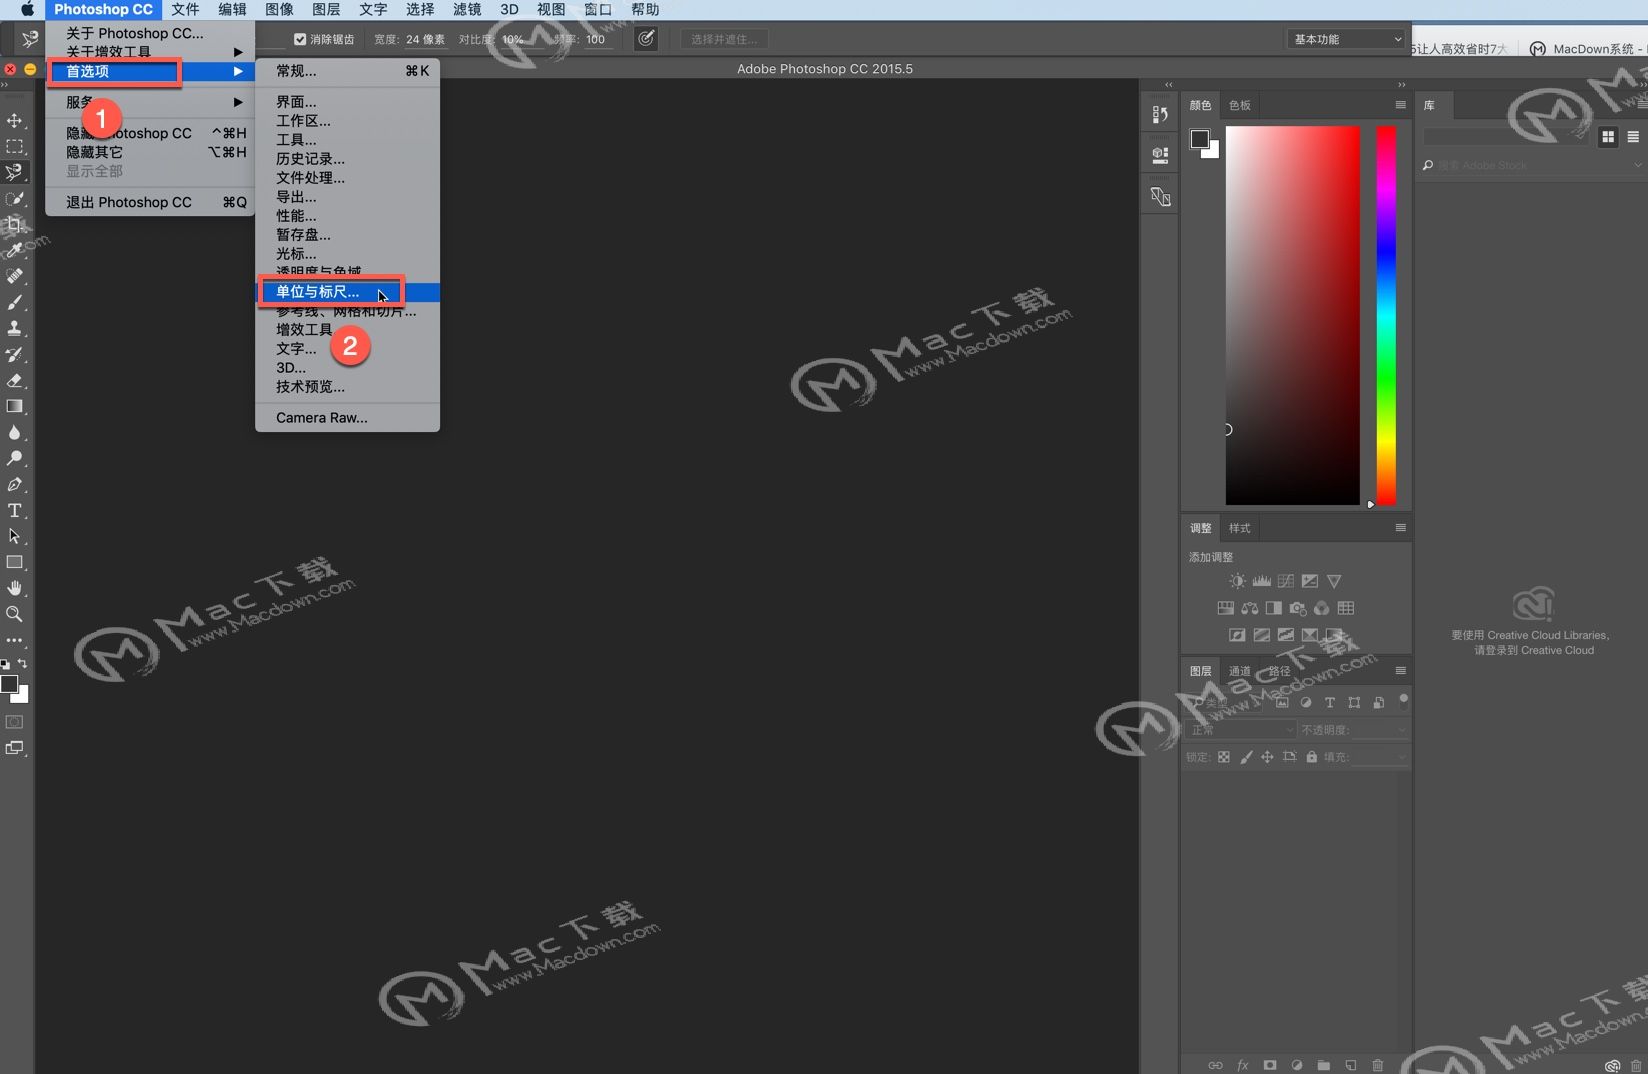Screen dimensions: 1648x1074
Task: Select the Pen tool
Action: click(x=14, y=484)
